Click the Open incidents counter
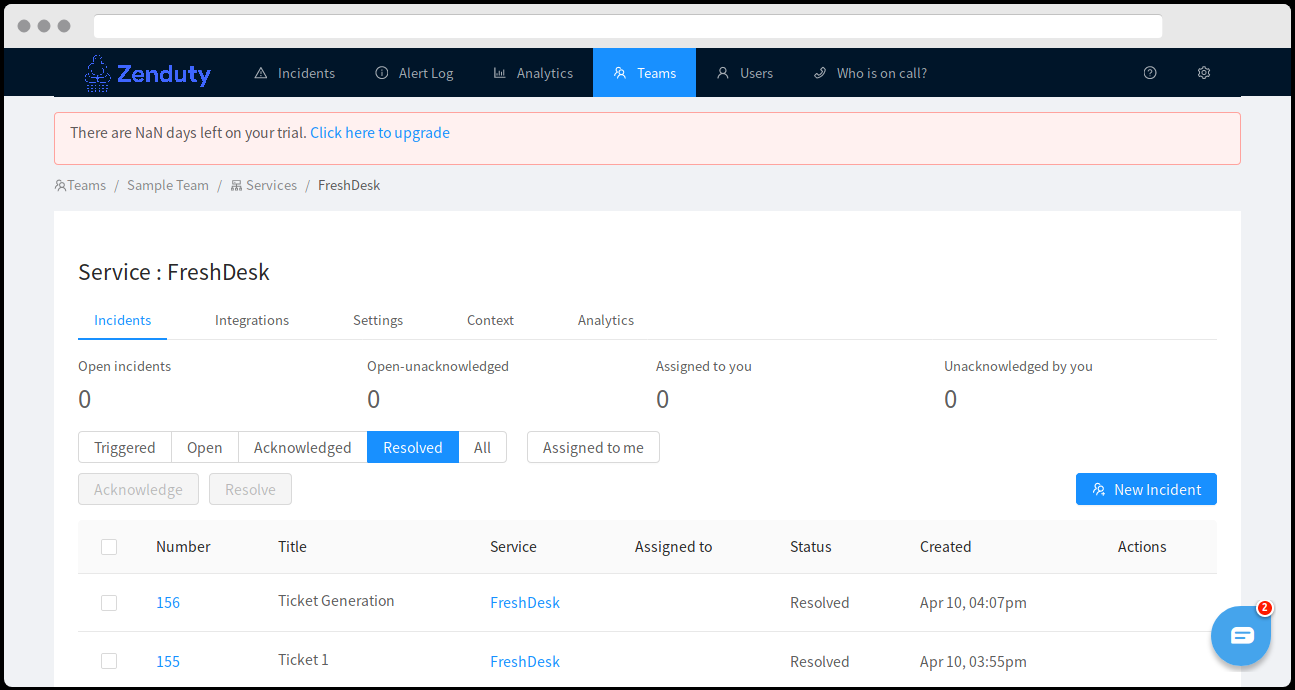The height and width of the screenshot is (690, 1295). (x=124, y=385)
